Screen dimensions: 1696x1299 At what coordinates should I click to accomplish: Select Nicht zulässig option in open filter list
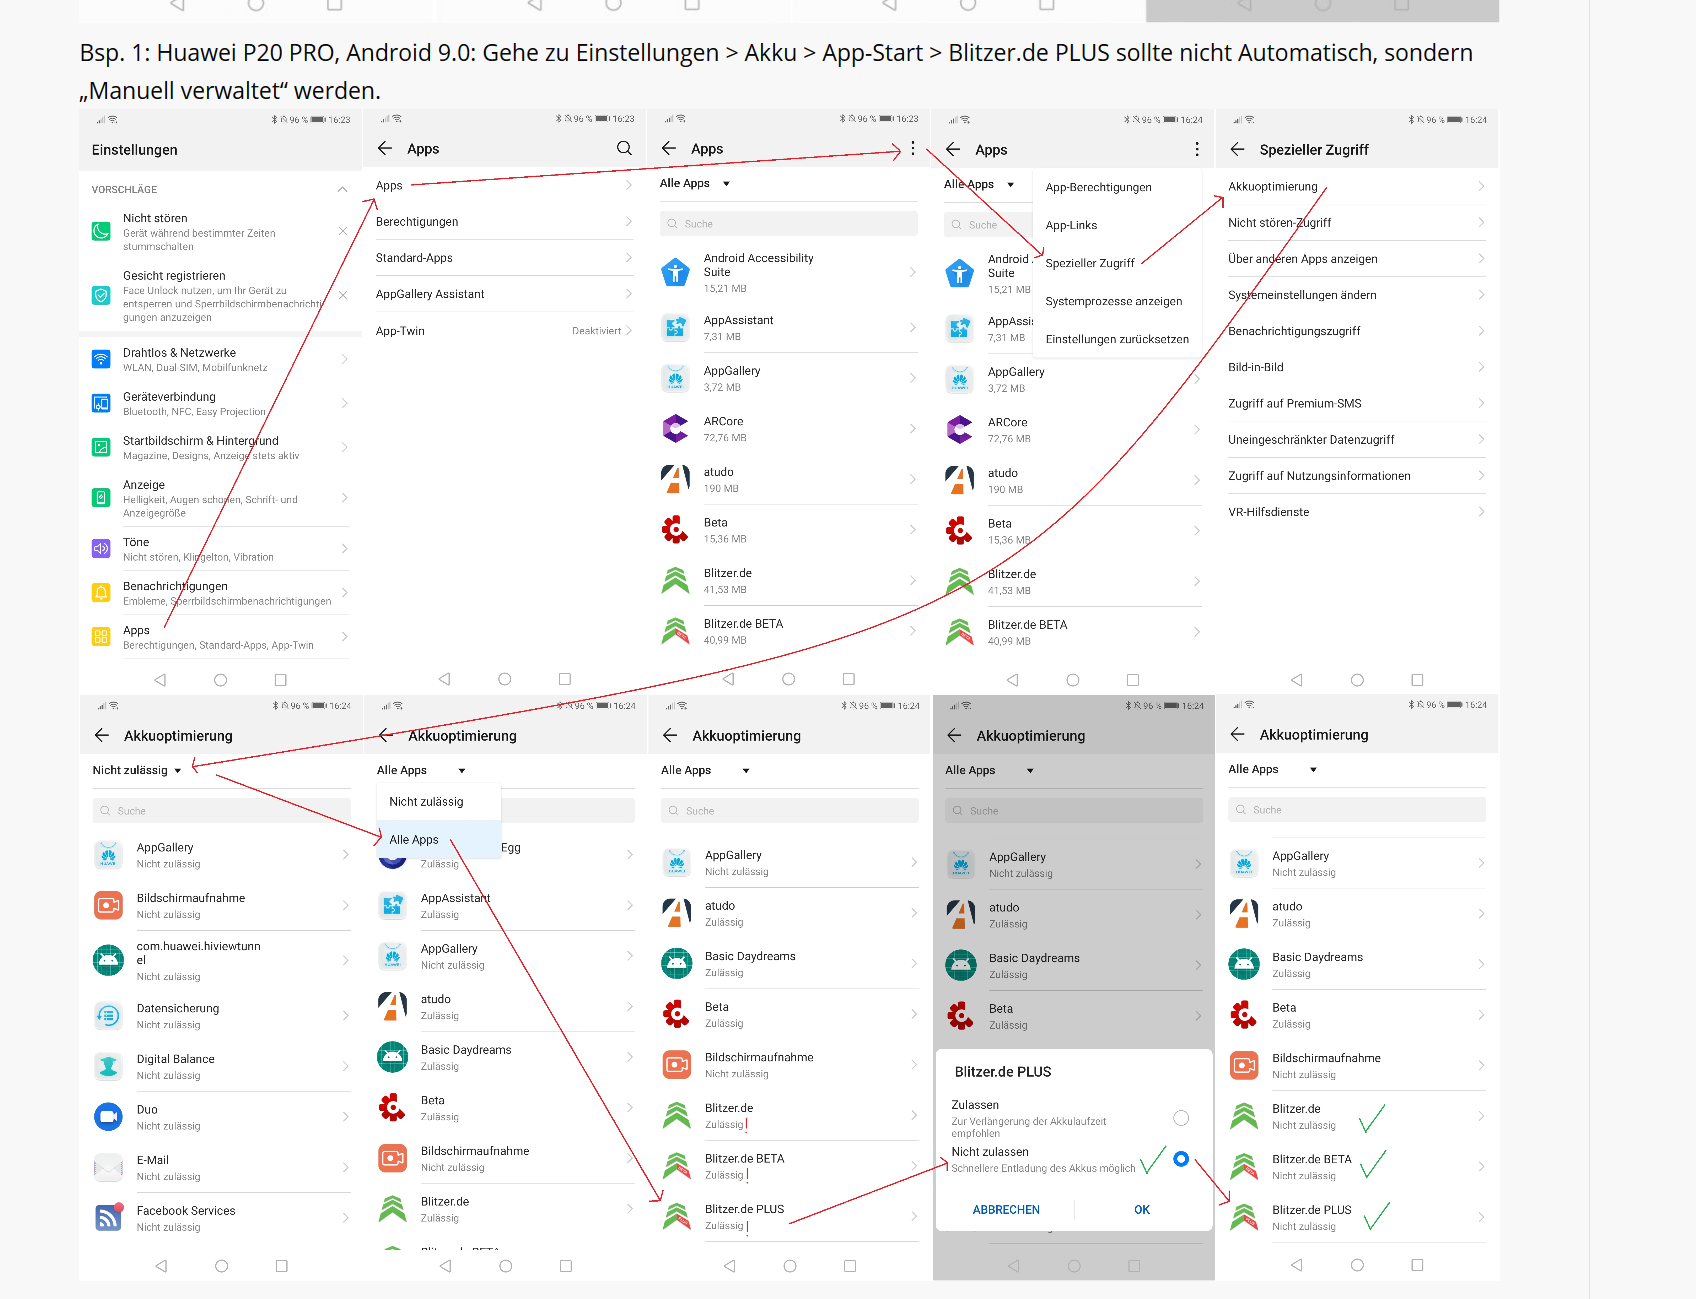(x=439, y=801)
